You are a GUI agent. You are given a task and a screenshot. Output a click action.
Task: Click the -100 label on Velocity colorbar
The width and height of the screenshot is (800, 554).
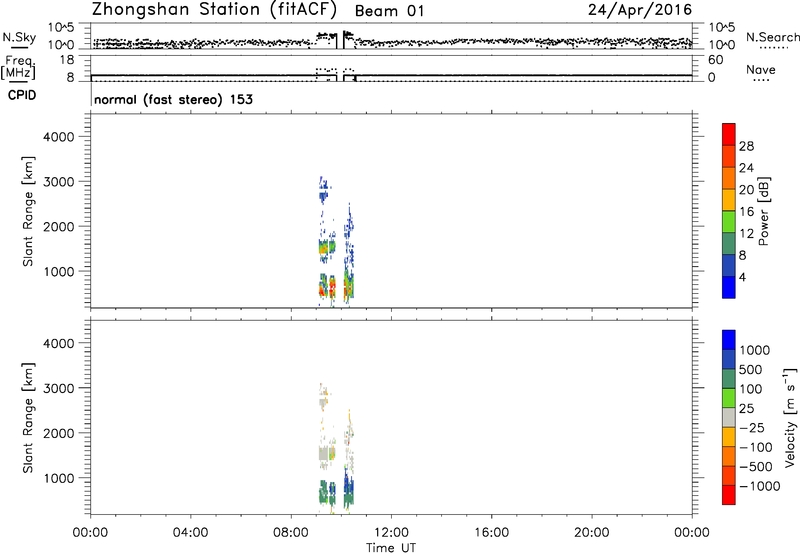tap(756, 447)
